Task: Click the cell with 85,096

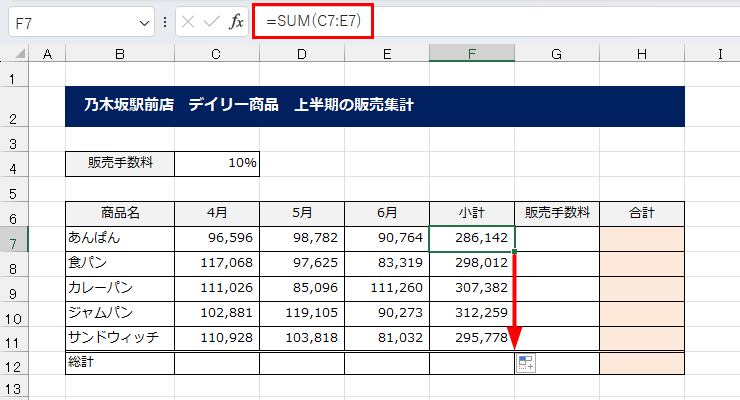Action: [x=302, y=289]
